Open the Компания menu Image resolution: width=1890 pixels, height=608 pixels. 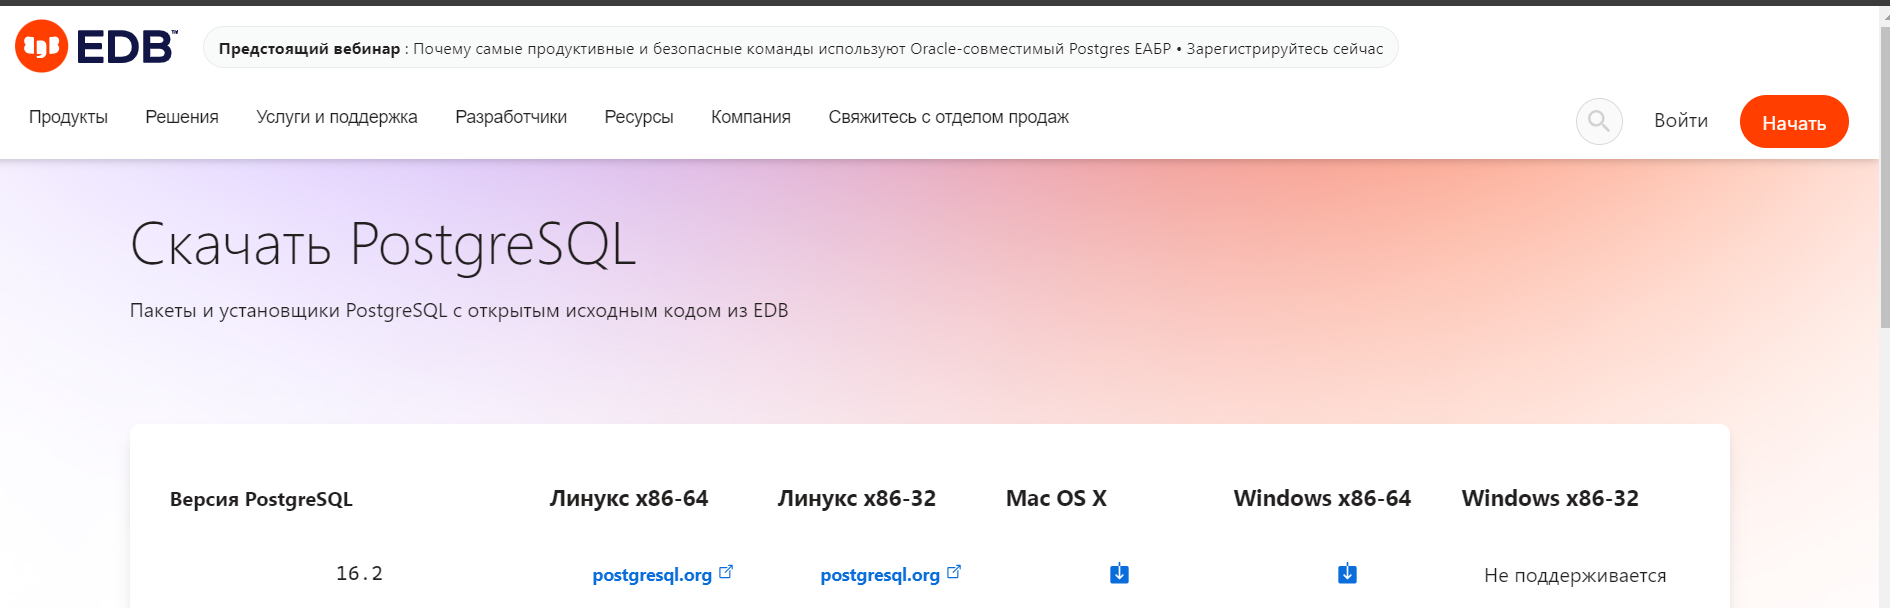[751, 117]
